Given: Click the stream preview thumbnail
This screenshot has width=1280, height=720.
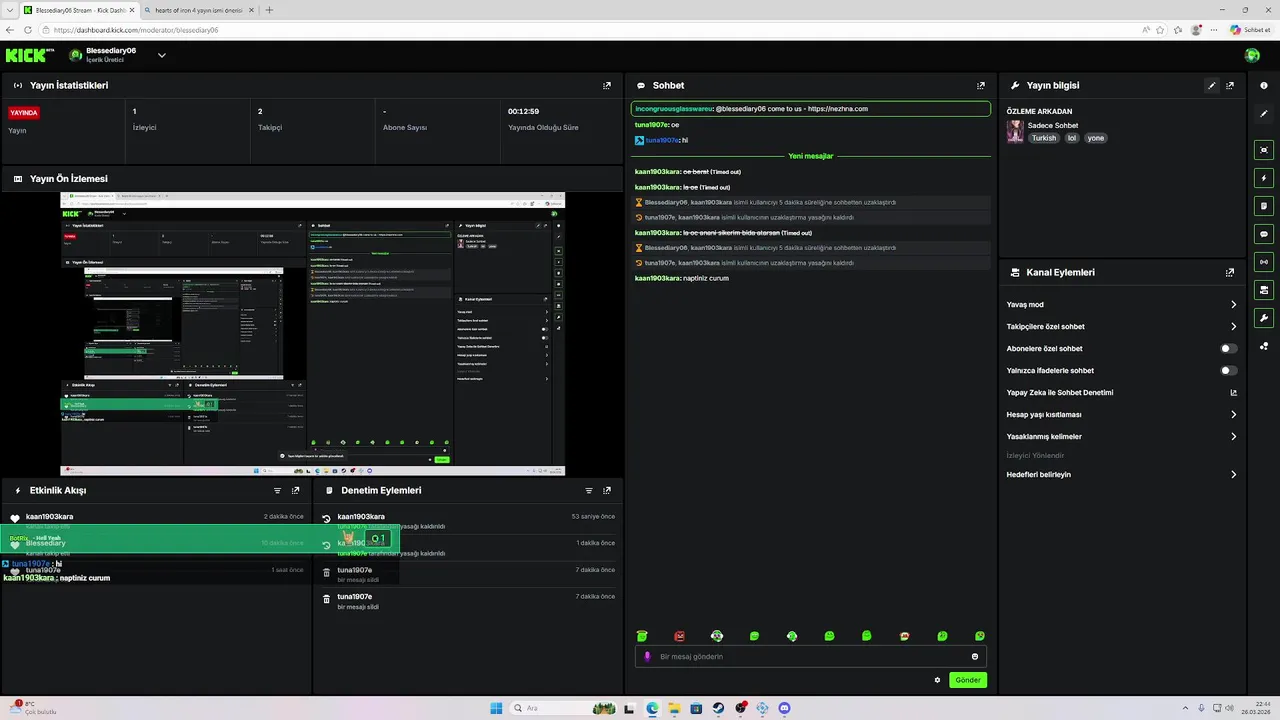Looking at the screenshot, I should 312,333.
